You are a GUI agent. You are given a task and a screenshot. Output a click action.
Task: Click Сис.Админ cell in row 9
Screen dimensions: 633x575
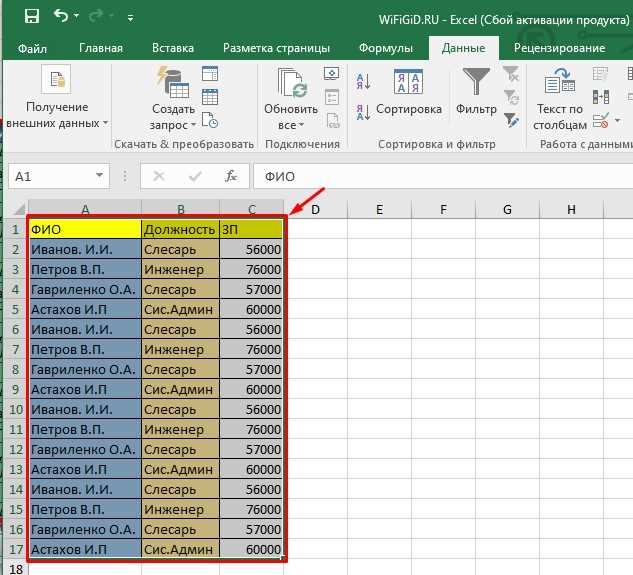180,389
